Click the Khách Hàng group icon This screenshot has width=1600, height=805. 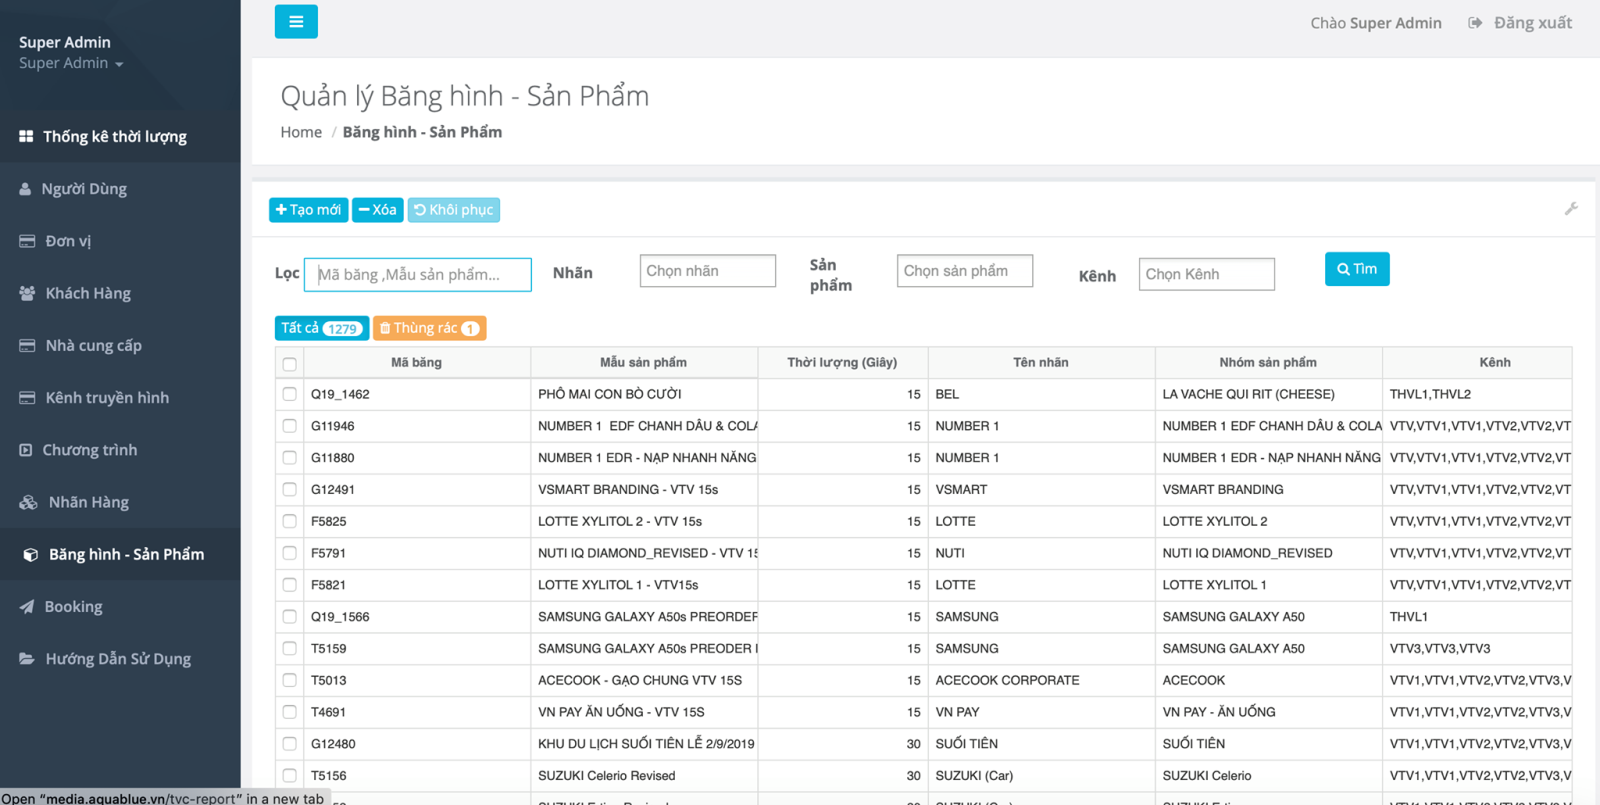27,293
